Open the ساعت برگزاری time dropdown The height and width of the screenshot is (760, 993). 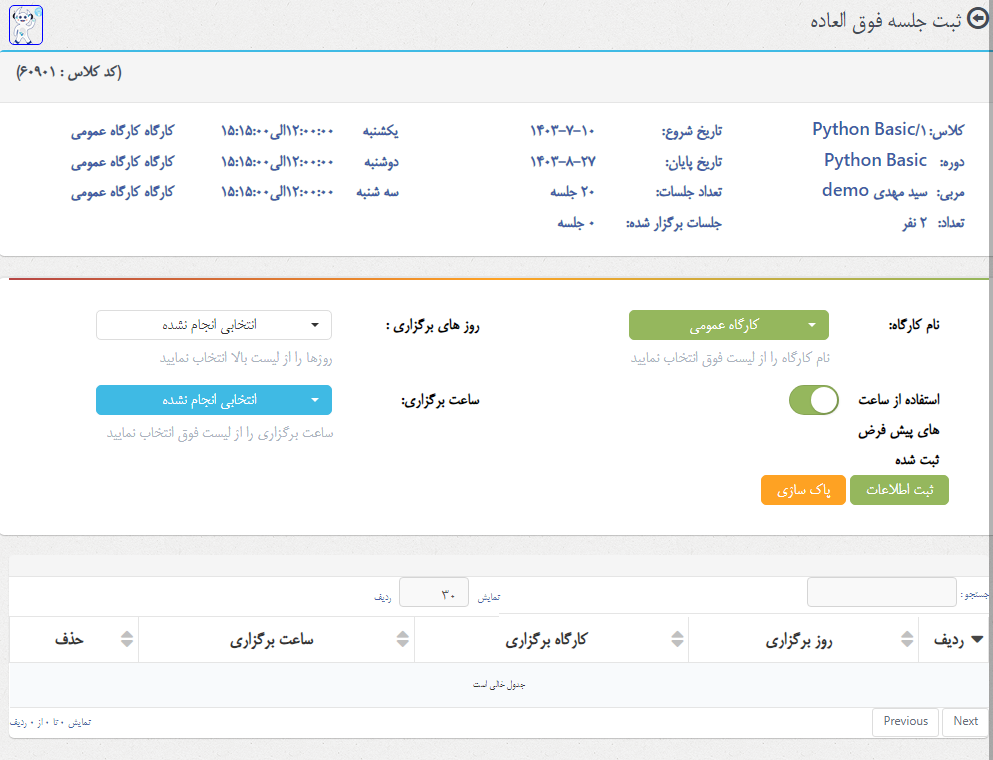point(214,400)
